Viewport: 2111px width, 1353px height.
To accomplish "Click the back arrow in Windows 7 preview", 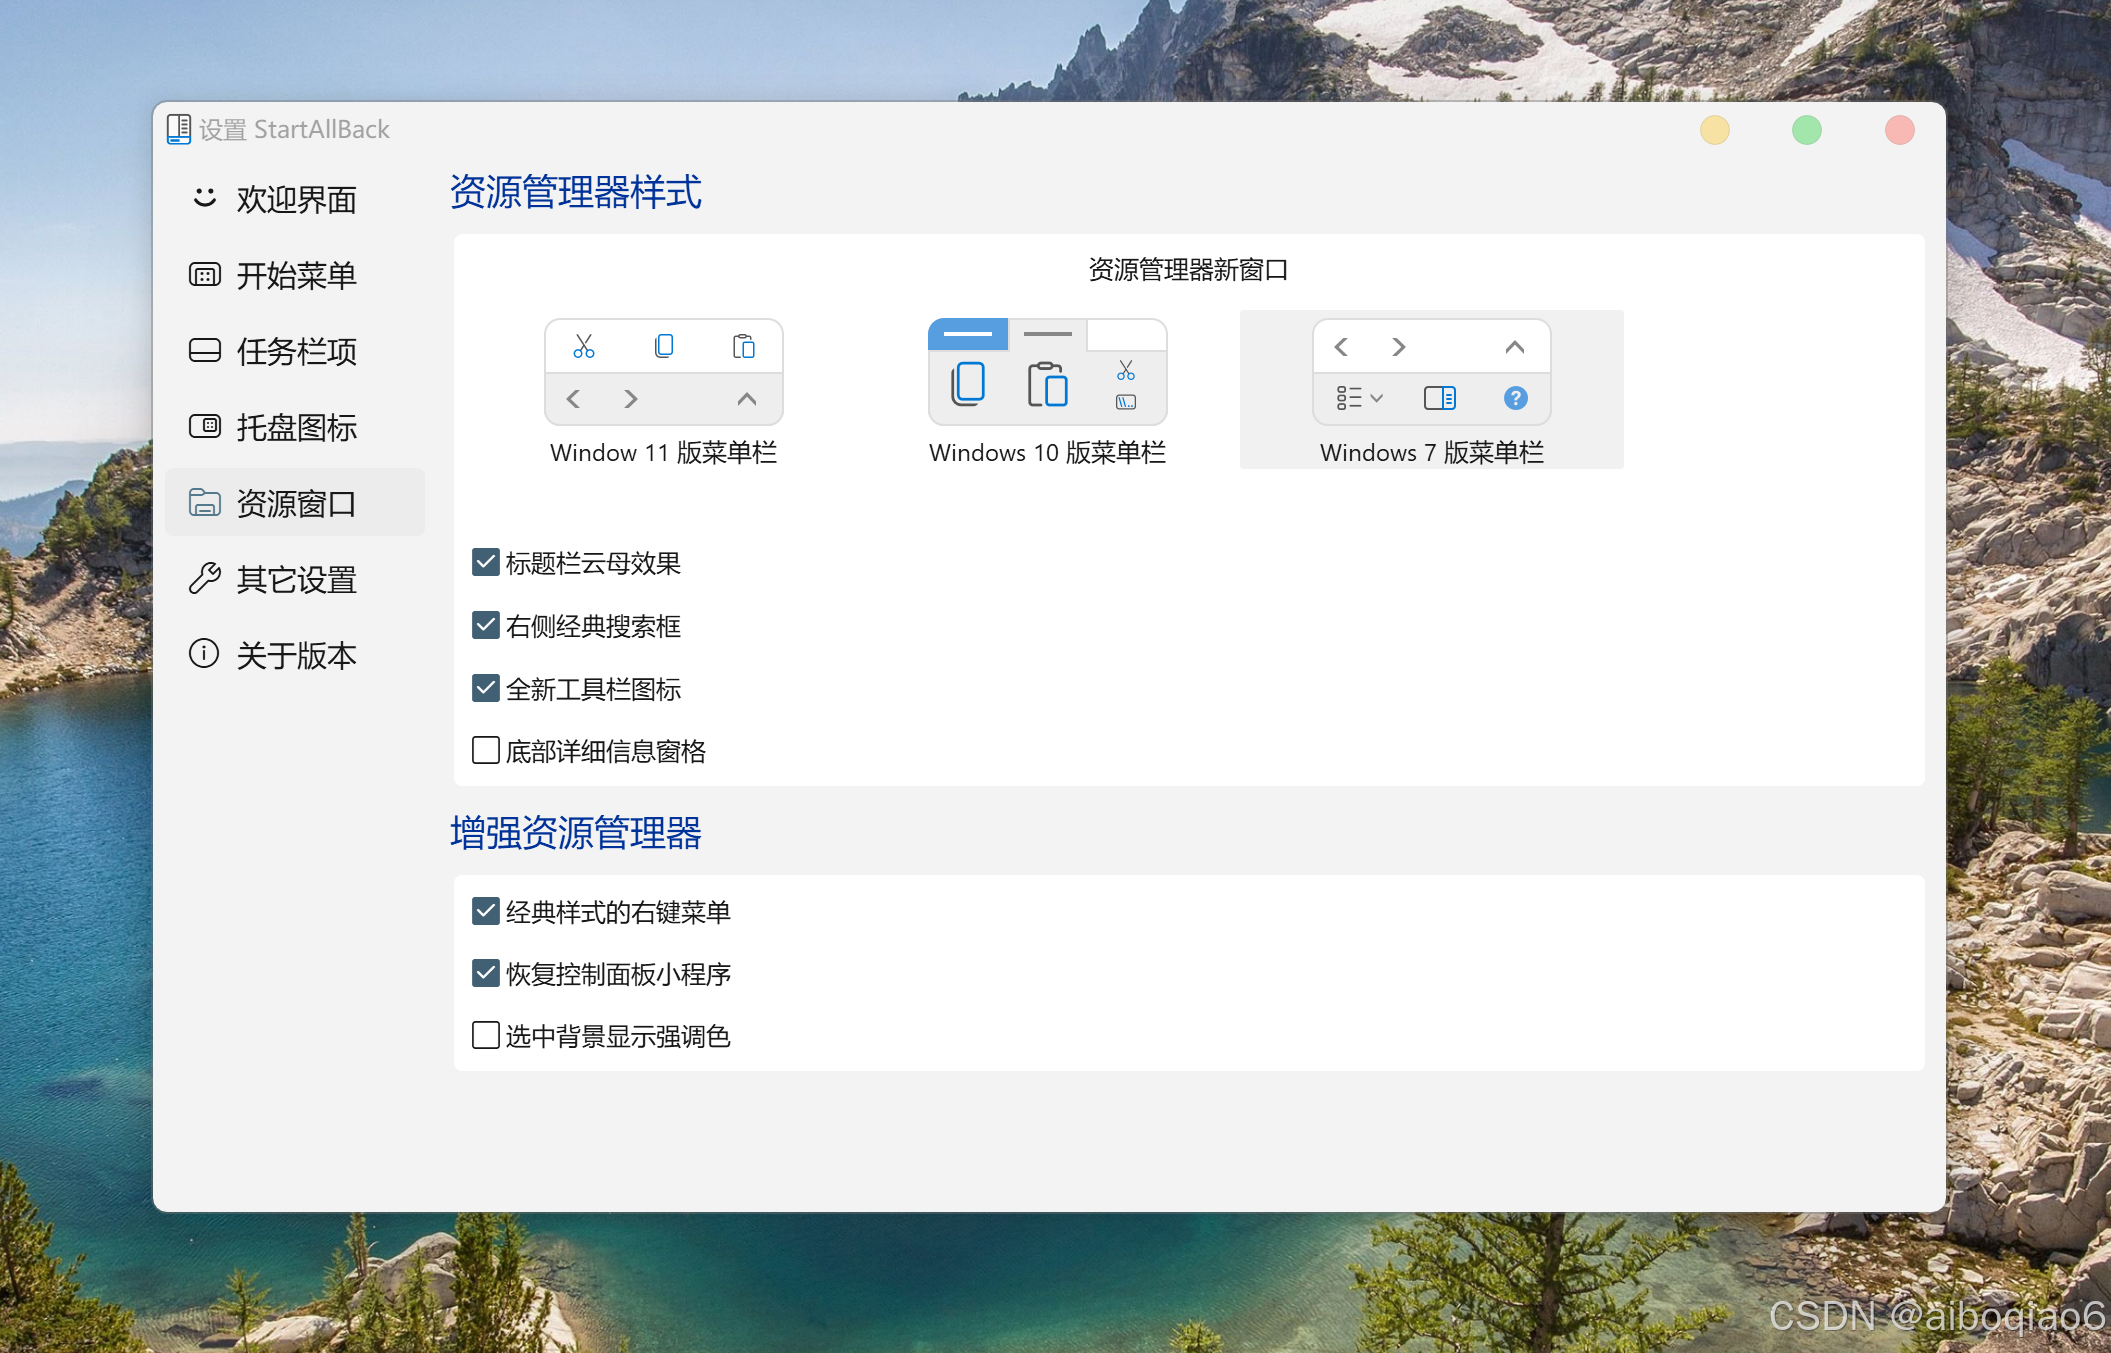I will pos(1341,347).
